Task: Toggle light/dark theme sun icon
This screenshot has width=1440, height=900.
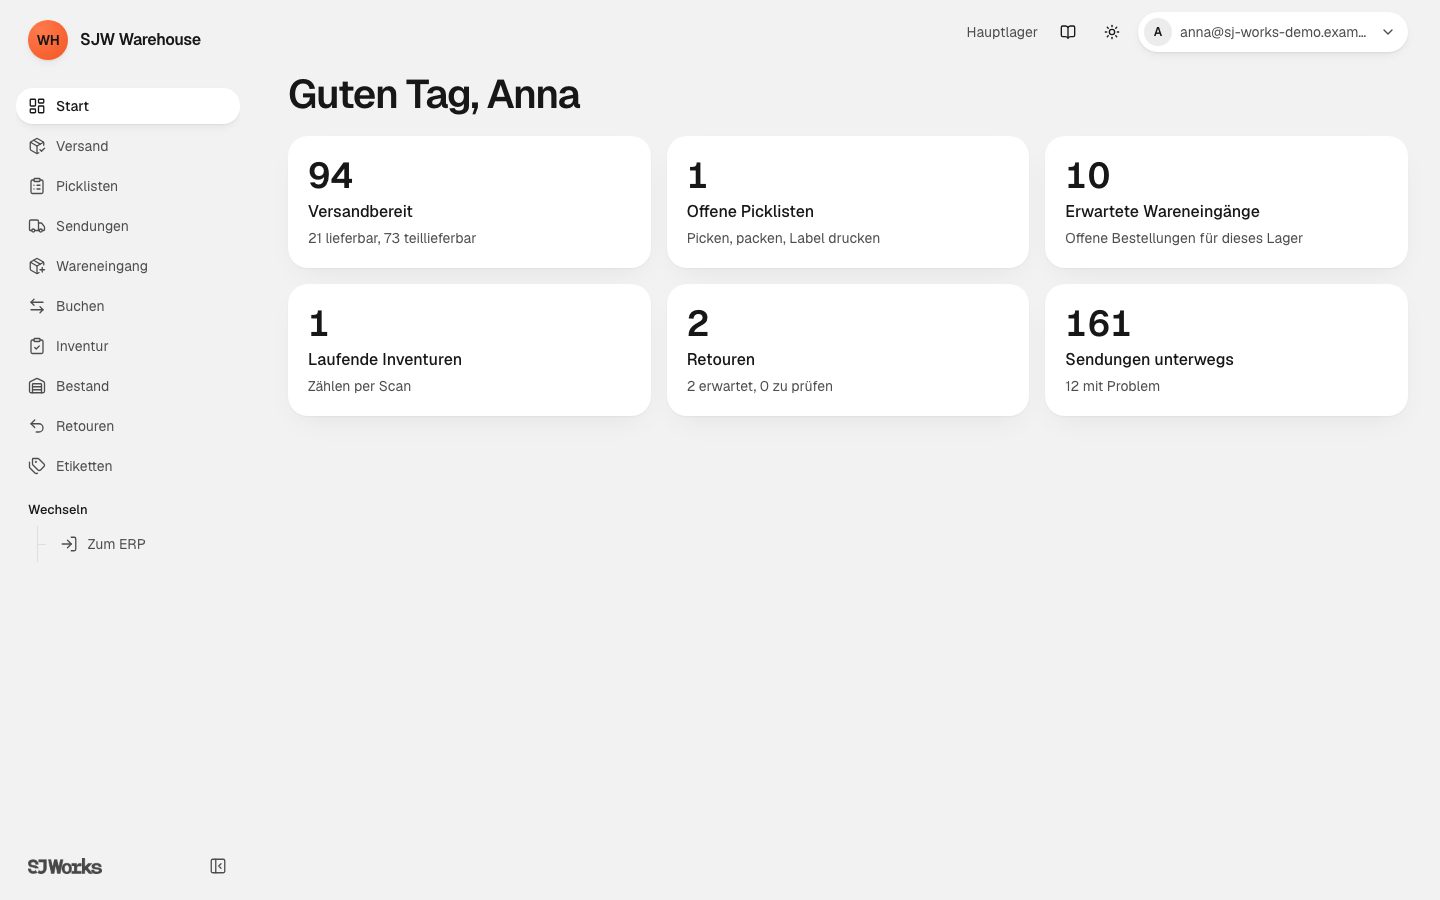Action: pos(1112,32)
